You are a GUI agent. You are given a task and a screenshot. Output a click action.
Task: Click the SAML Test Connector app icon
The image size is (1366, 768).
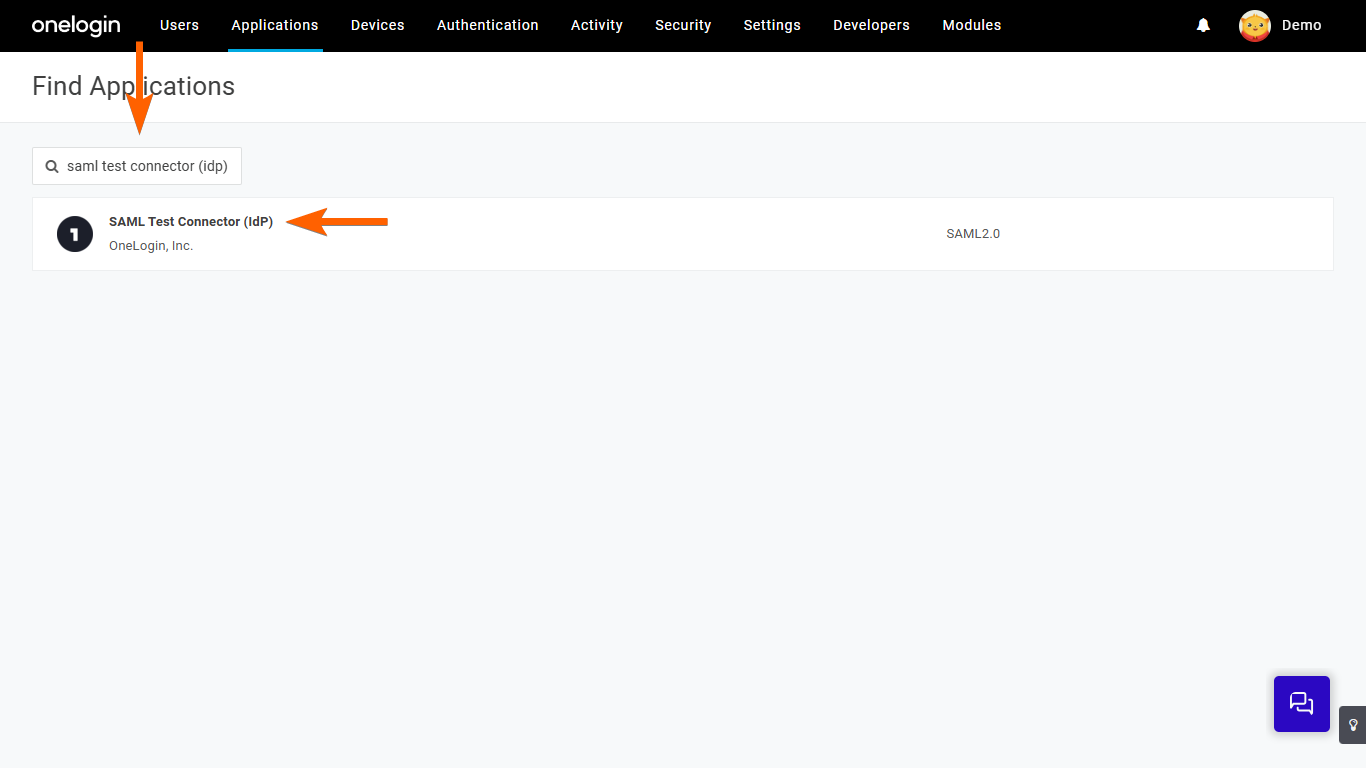point(75,234)
